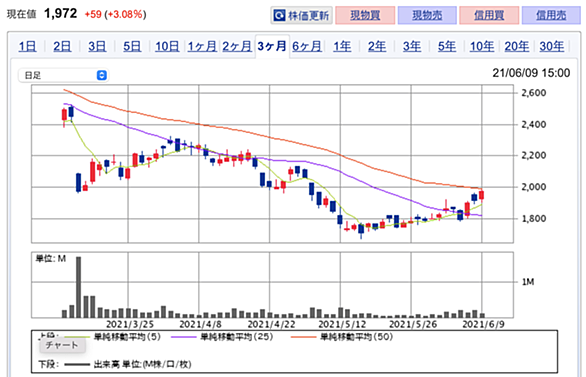Screen dimensions: 586x377
Task: Switch chart to 6ヶ月 period
Action: pyautogui.click(x=307, y=47)
